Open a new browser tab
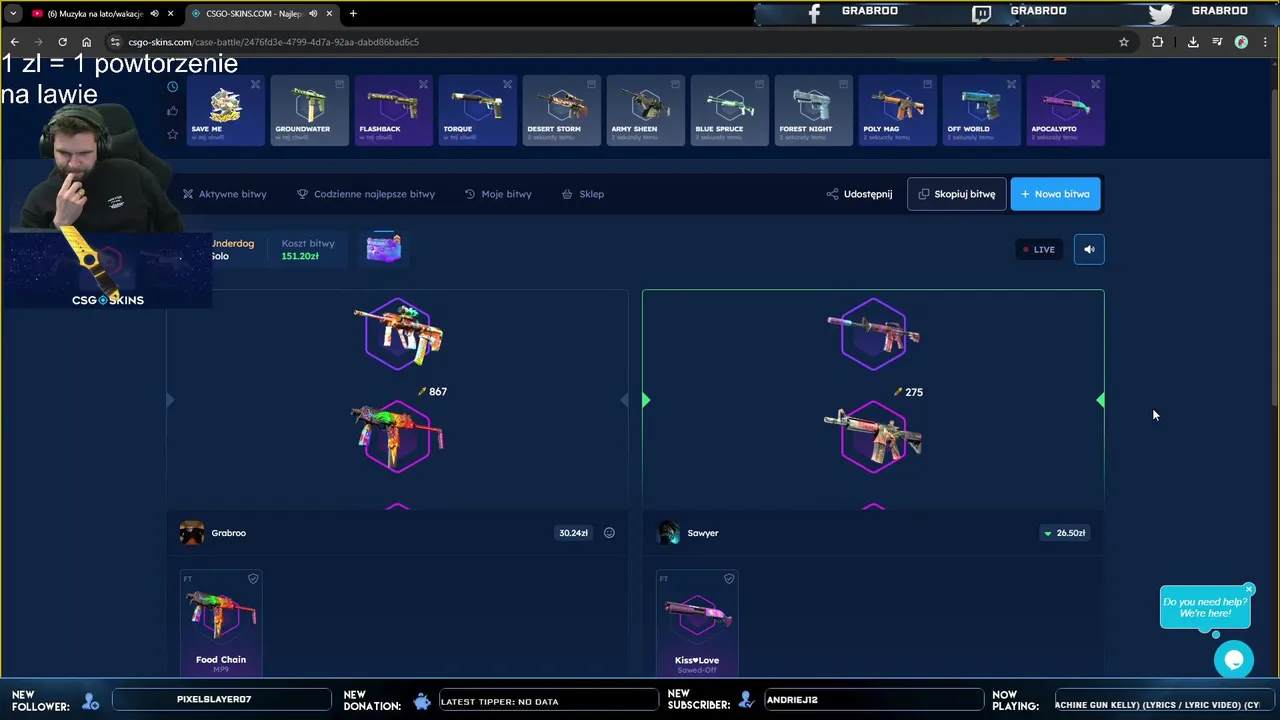Viewport: 1280px width, 720px height. 353,14
